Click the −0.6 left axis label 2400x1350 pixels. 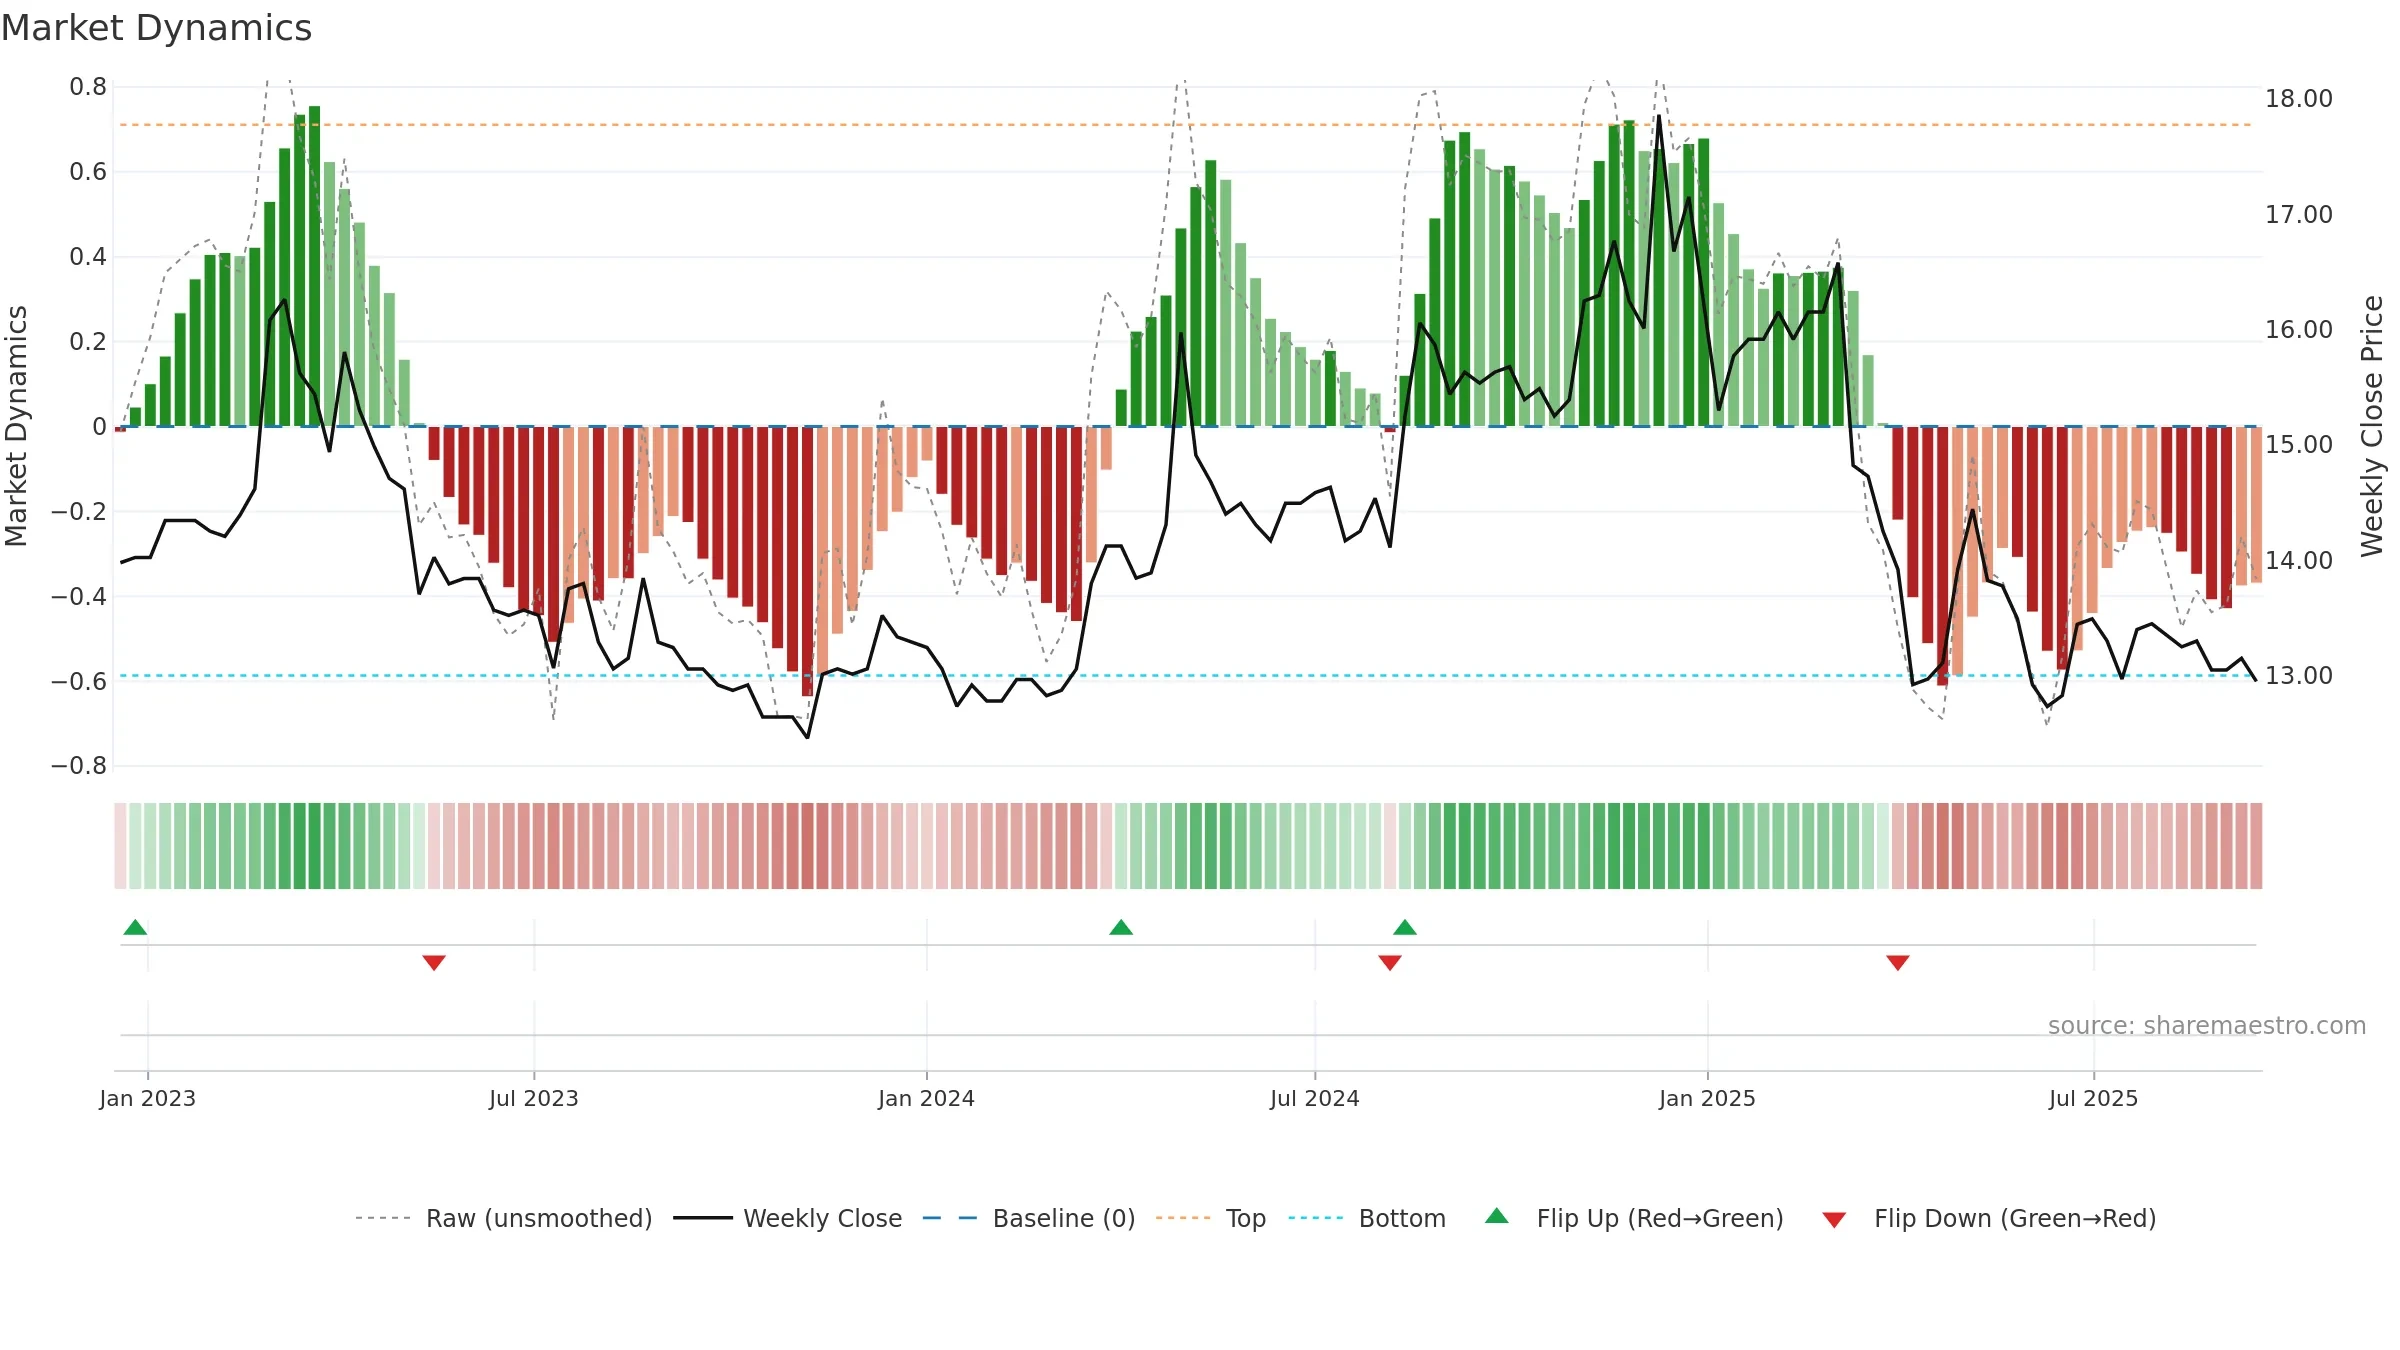pyautogui.click(x=79, y=681)
